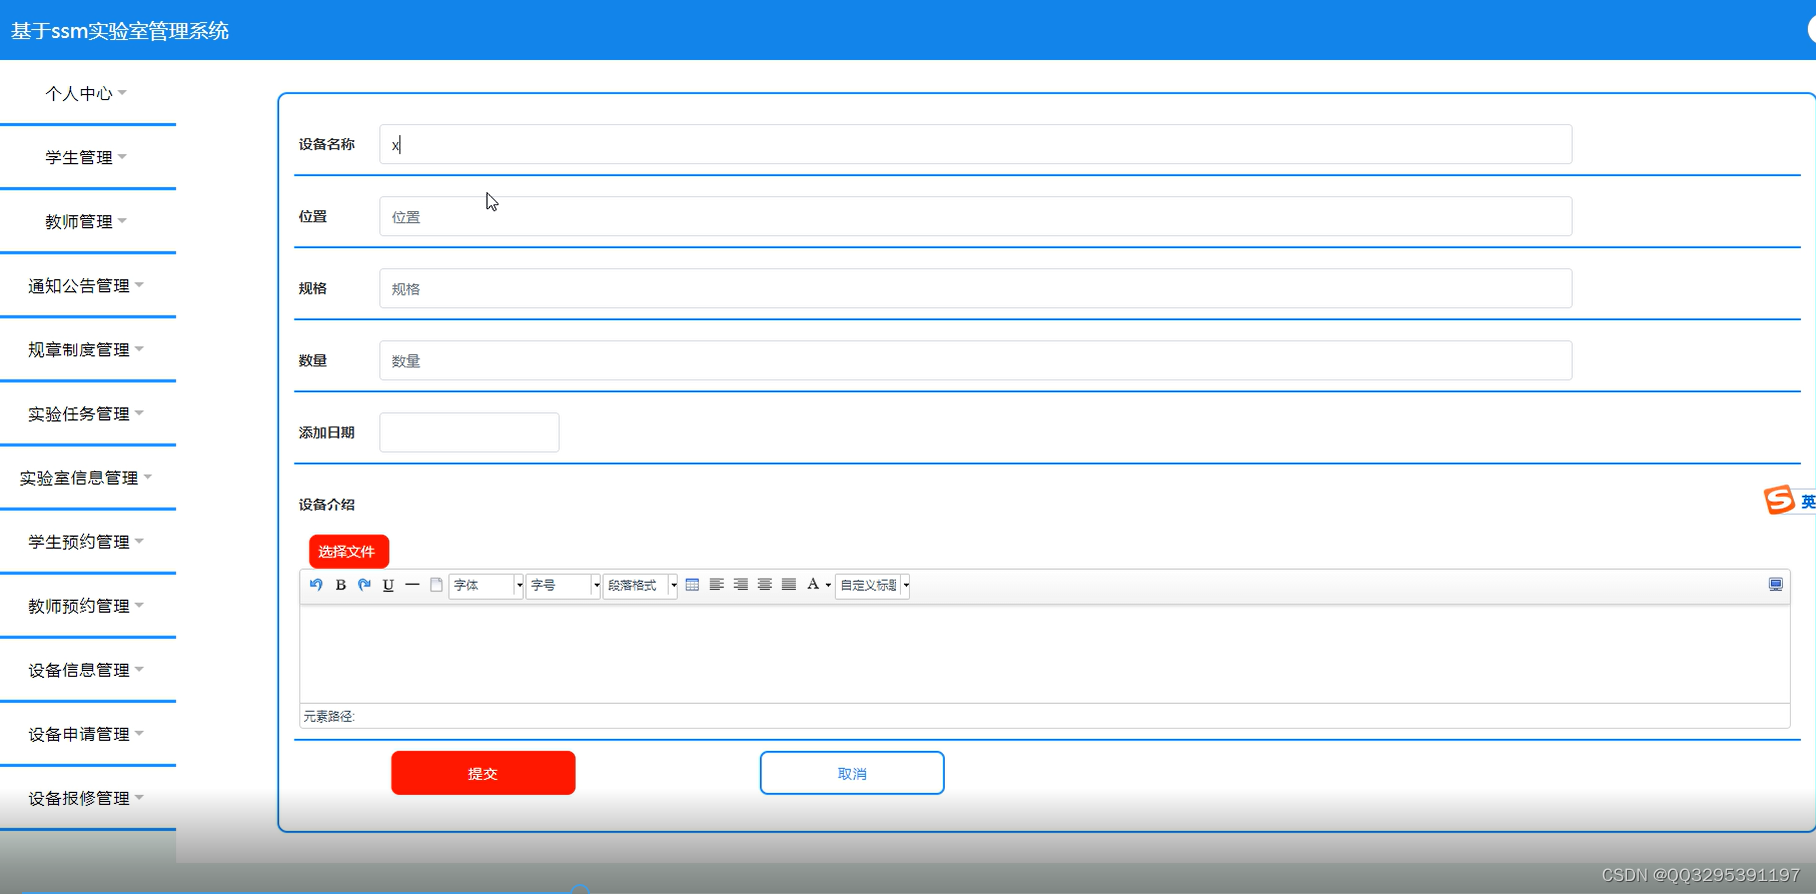Focus the 数量 input field
This screenshot has height=894, width=1816.
(975, 360)
